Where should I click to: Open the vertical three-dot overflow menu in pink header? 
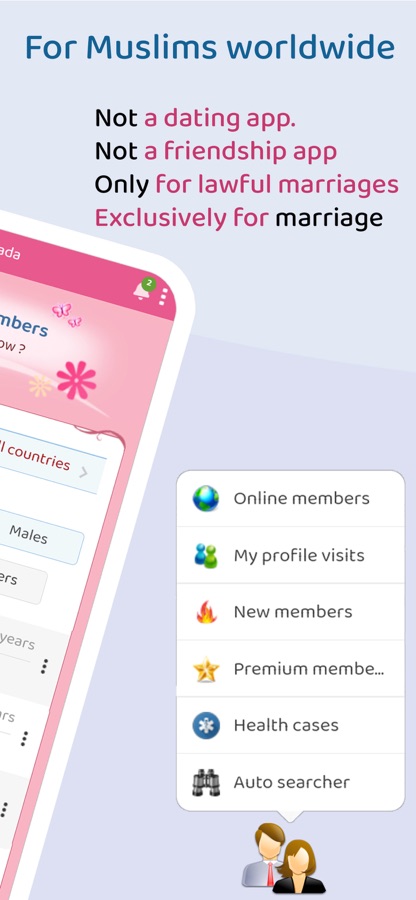pyautogui.click(x=163, y=297)
